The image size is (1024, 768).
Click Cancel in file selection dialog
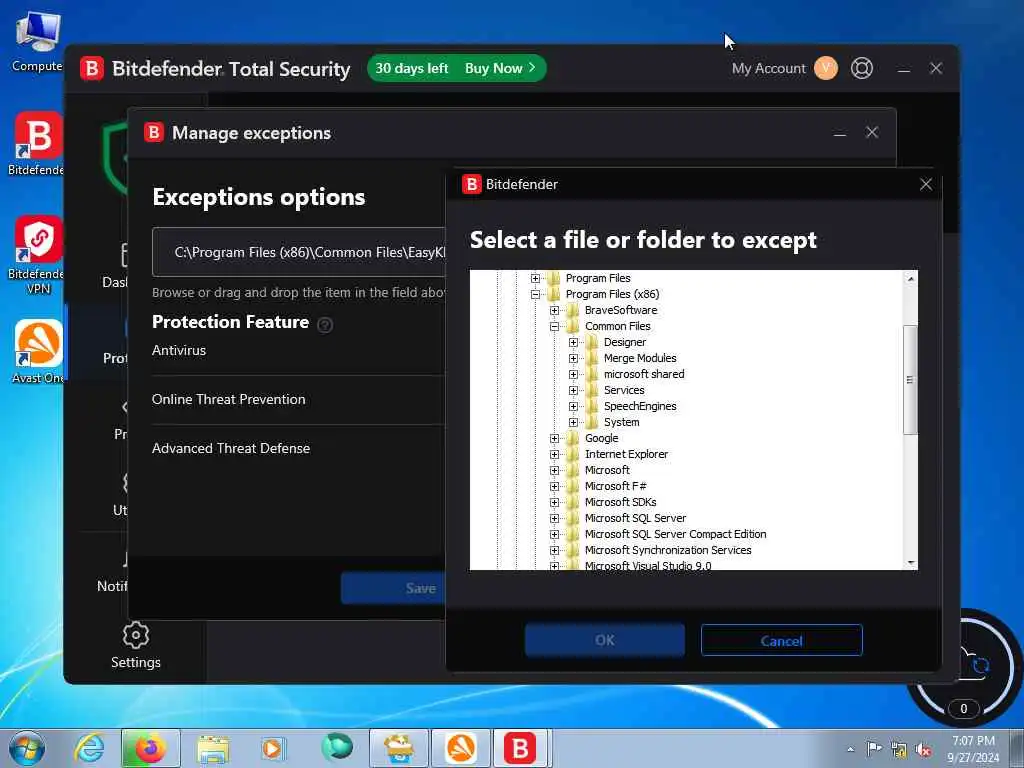(781, 641)
